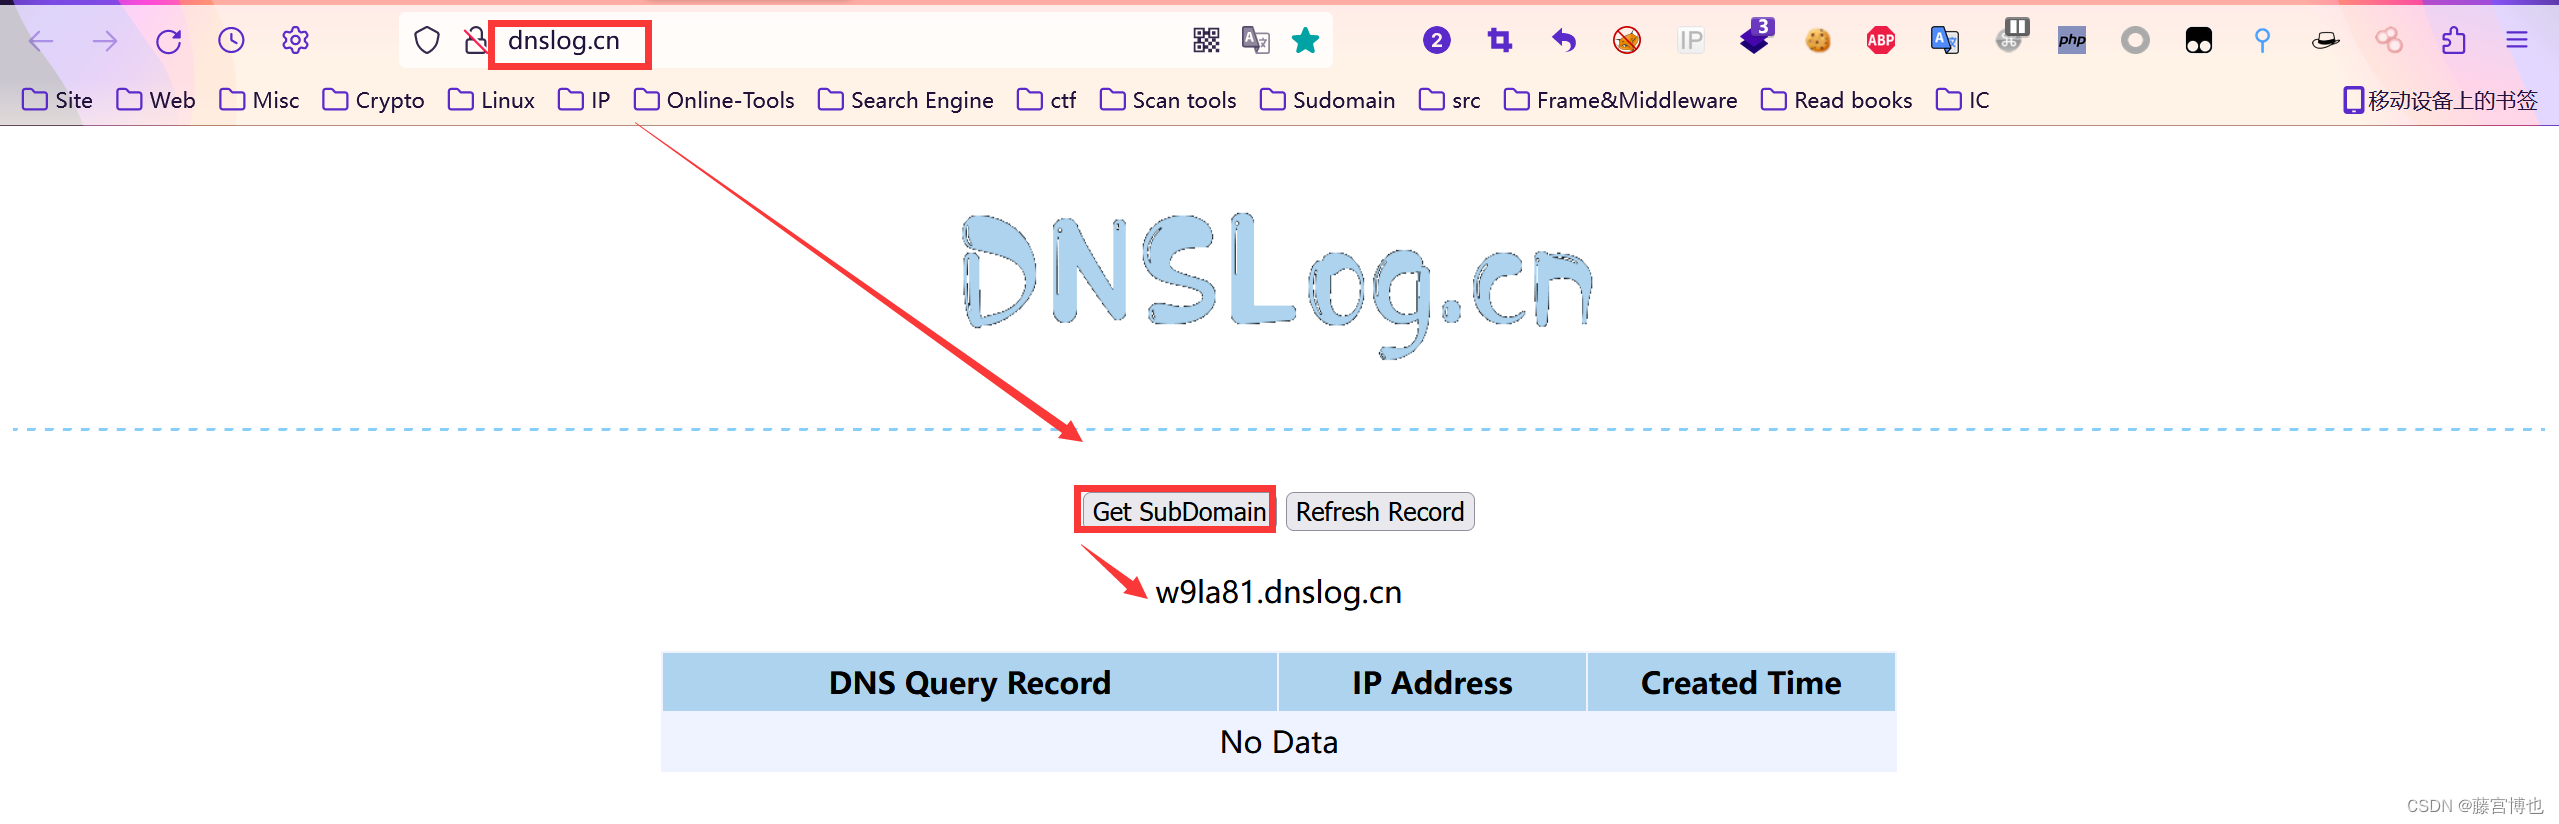Open the mobile device bookmarks (移动设备上的书签)
The image size is (2559, 824).
coord(2441,100)
